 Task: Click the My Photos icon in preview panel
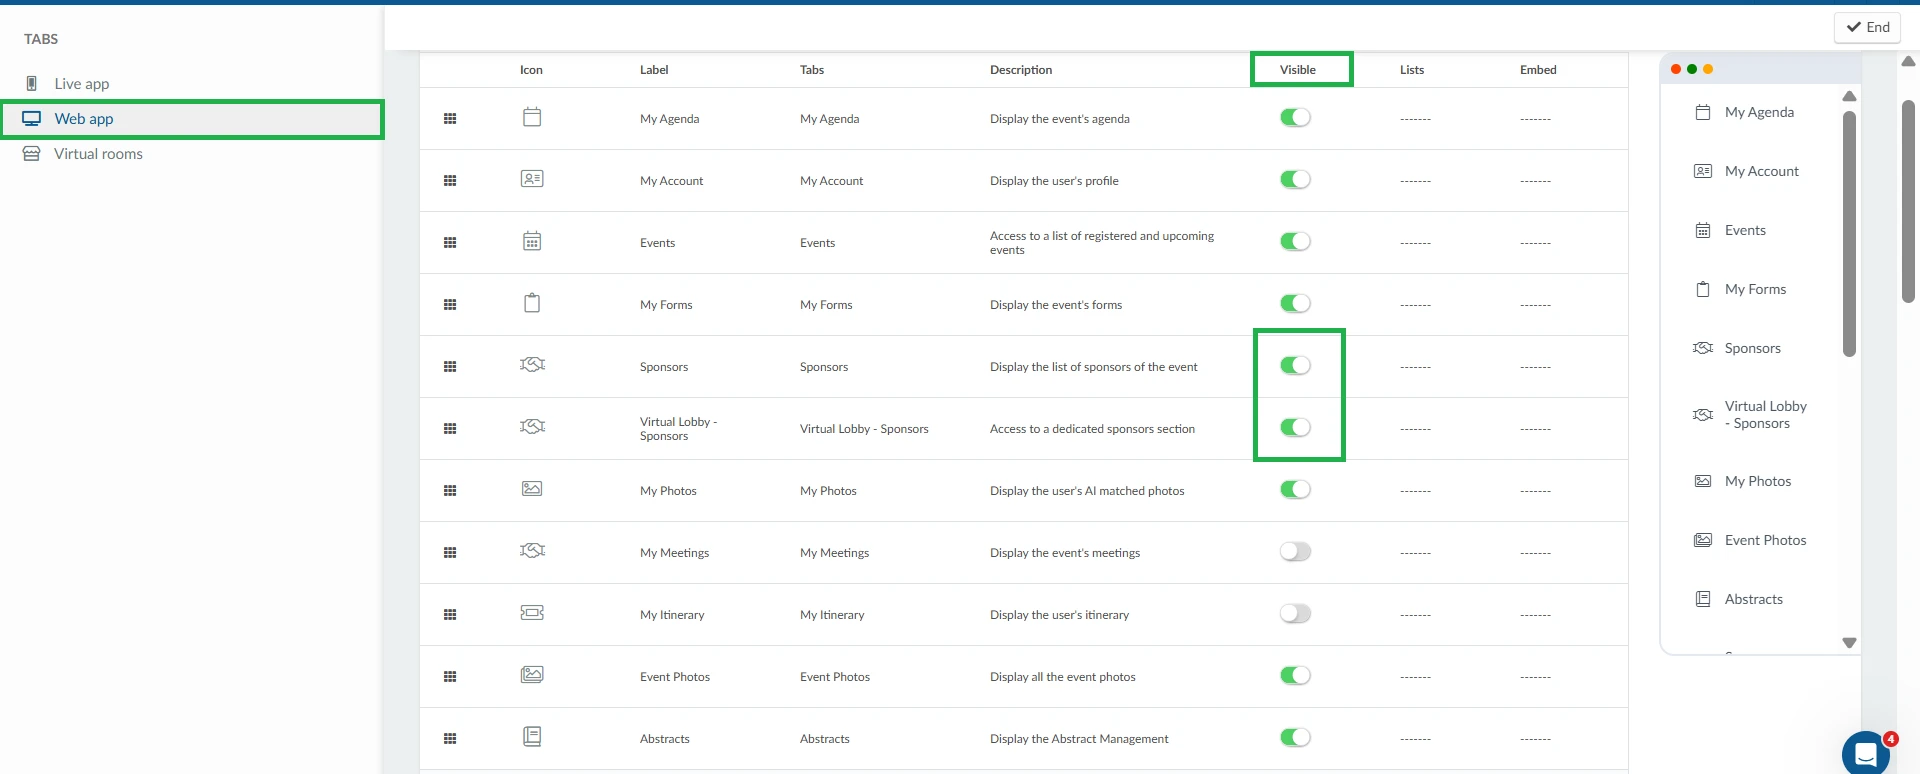[x=1703, y=481]
